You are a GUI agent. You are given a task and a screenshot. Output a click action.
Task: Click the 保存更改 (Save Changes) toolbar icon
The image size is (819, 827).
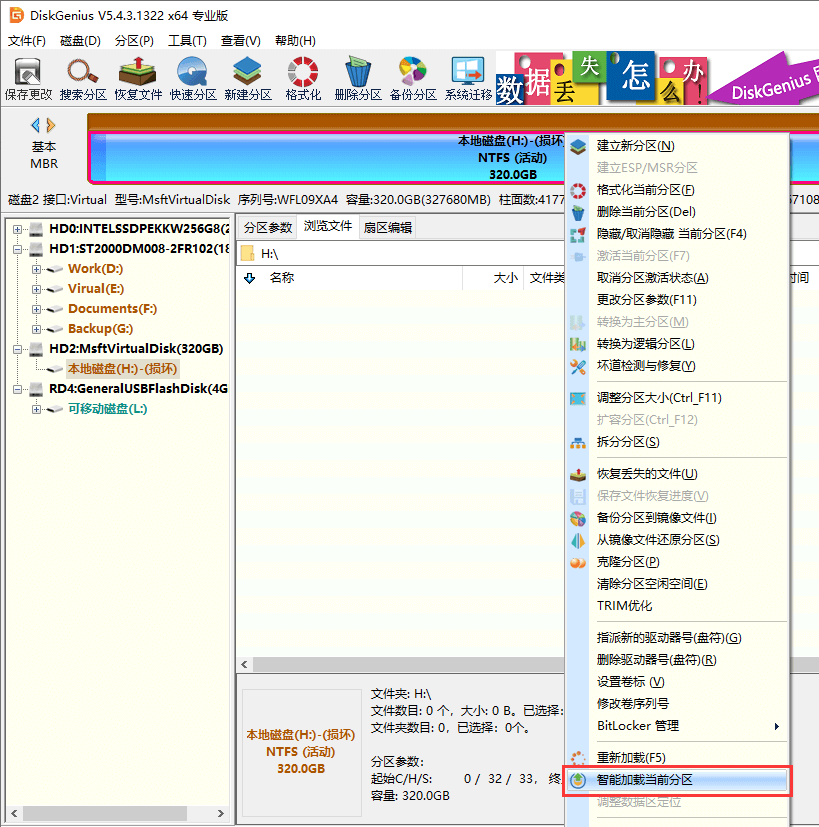(28, 76)
